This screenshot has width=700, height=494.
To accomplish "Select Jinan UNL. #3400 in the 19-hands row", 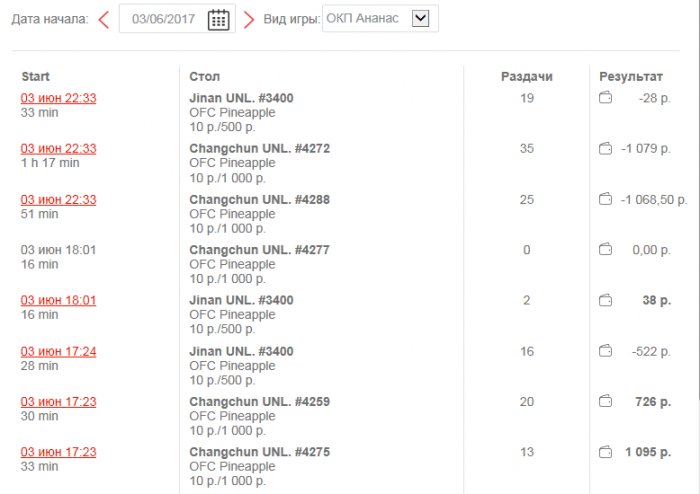I will pos(241,98).
